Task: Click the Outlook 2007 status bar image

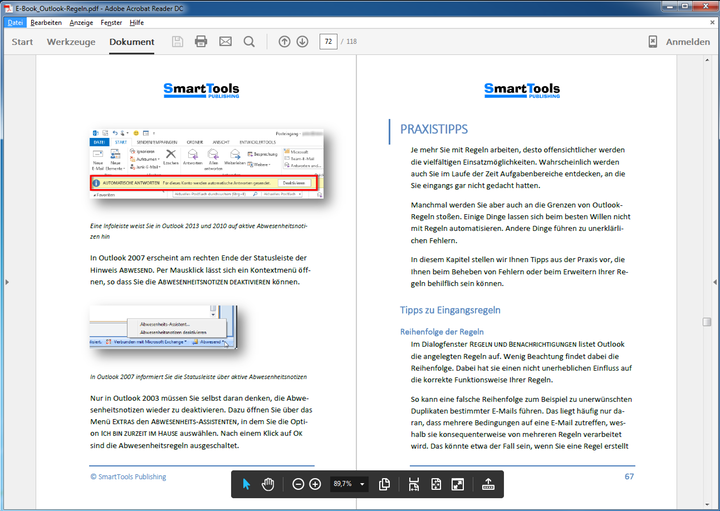Action: point(163,327)
